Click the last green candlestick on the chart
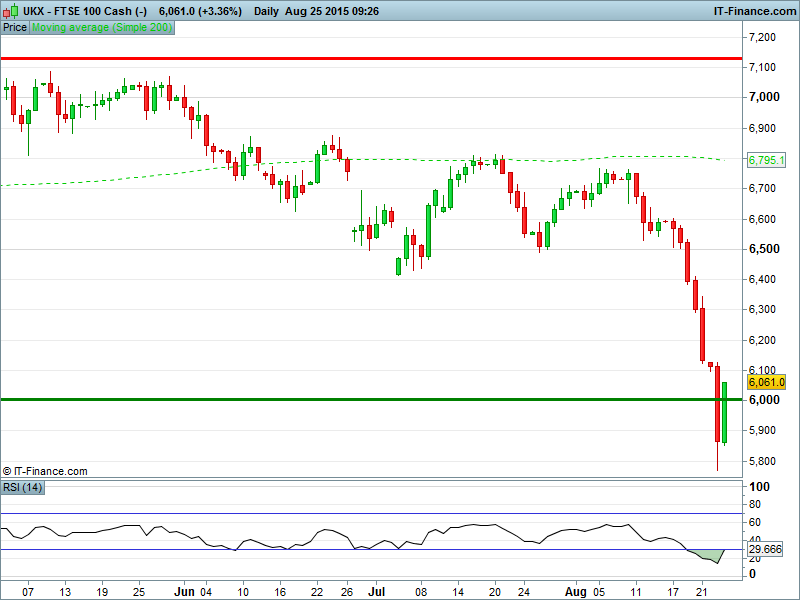 724,412
